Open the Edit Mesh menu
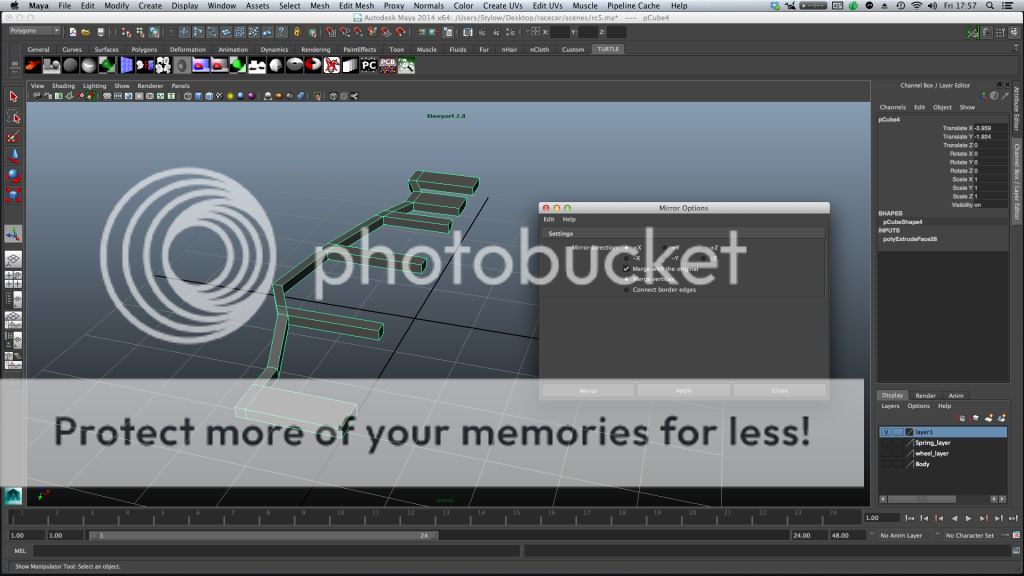 (x=356, y=6)
